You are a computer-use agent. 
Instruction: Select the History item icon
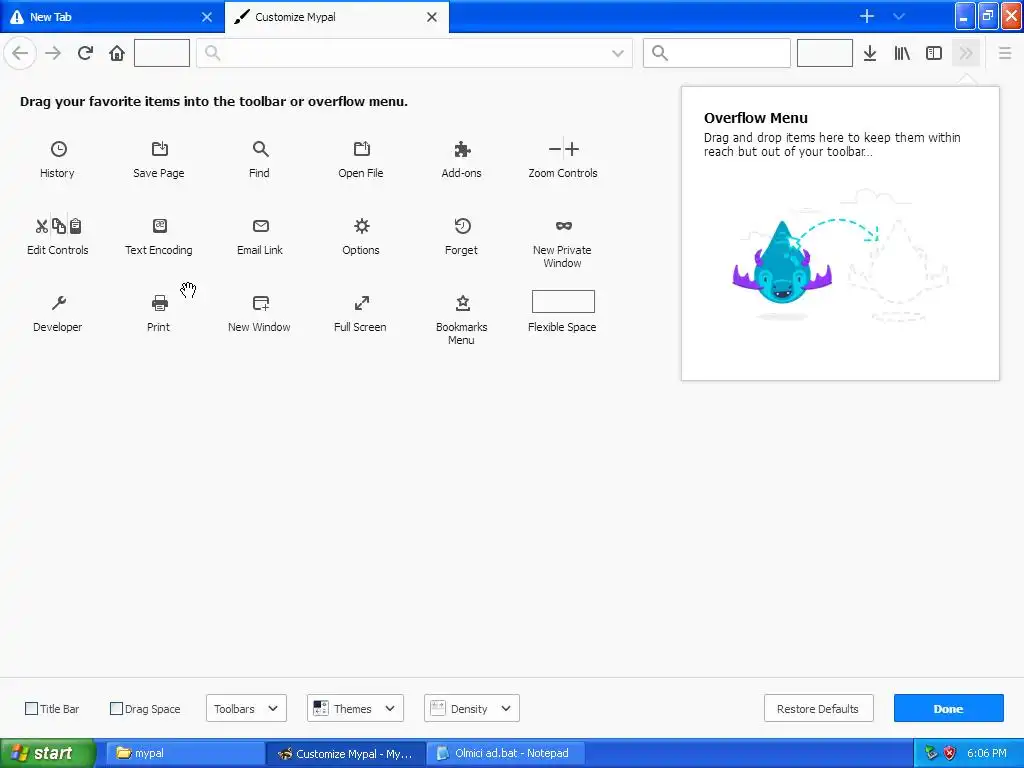pyautogui.click(x=59, y=150)
